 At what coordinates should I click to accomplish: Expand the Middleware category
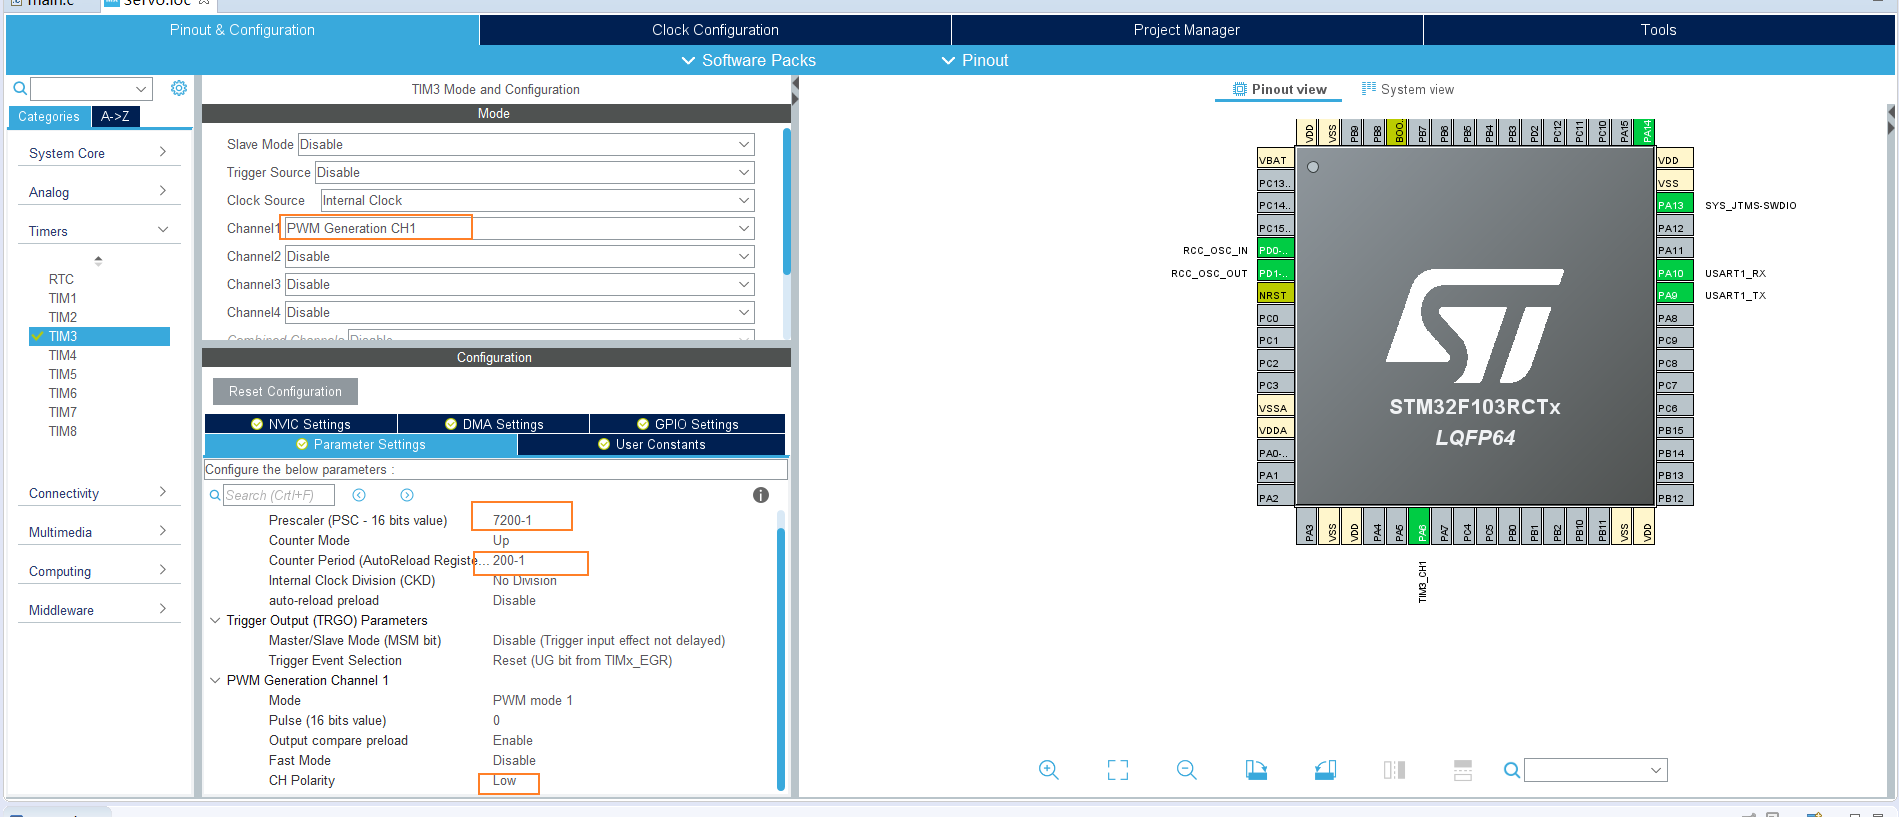click(x=98, y=610)
